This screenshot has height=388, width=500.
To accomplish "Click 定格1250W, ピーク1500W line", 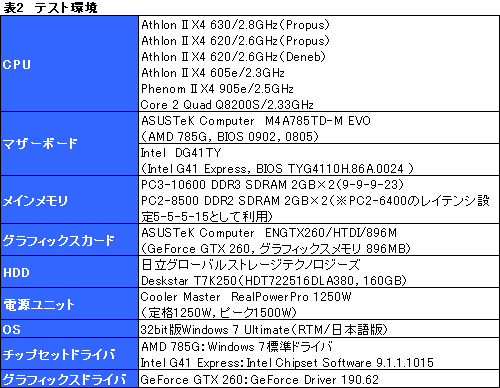I will tap(219, 313).
